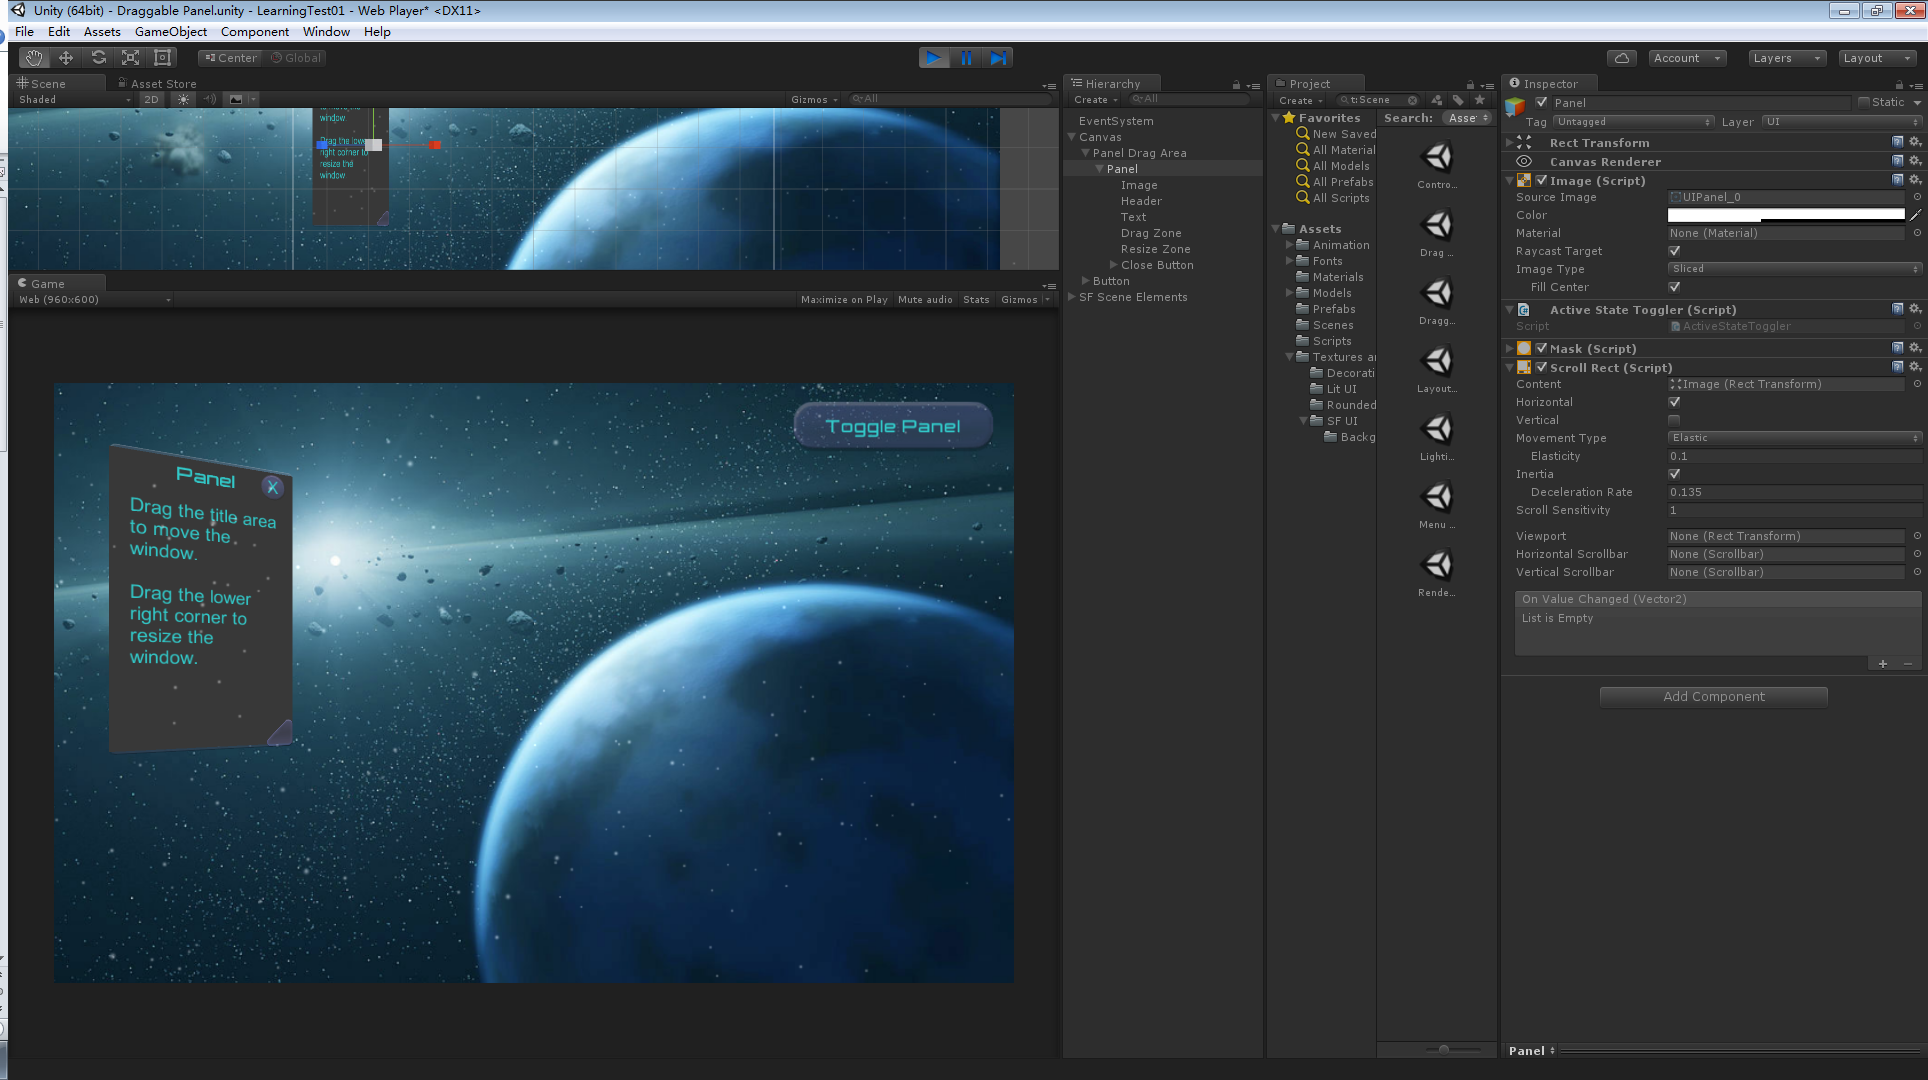Image resolution: width=1928 pixels, height=1080 pixels.
Task: Toggle the Raycast Target checkbox
Action: [x=1674, y=251]
